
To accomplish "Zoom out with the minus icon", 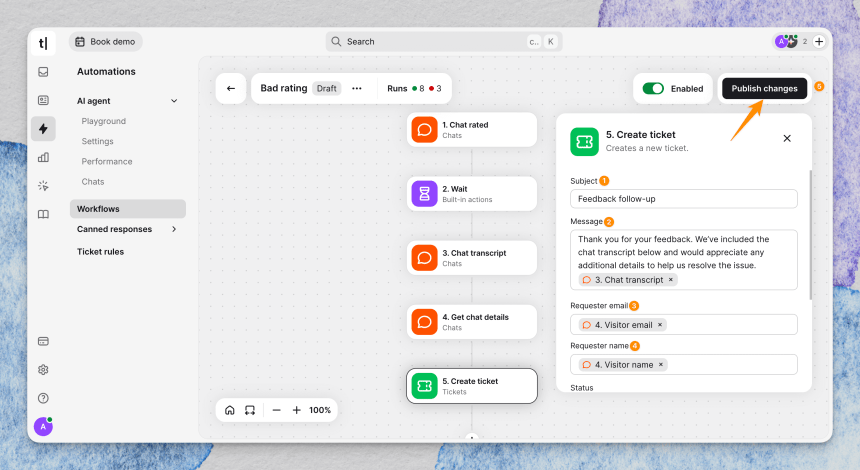I will (x=276, y=410).
